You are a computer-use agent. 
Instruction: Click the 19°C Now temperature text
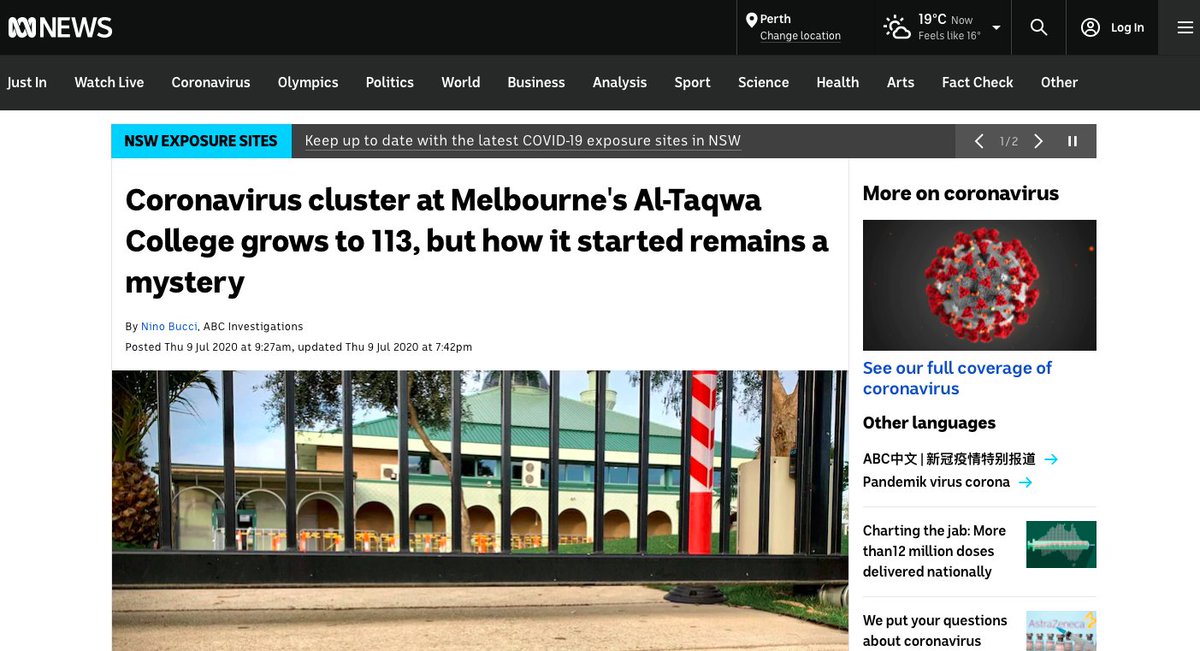[945, 19]
